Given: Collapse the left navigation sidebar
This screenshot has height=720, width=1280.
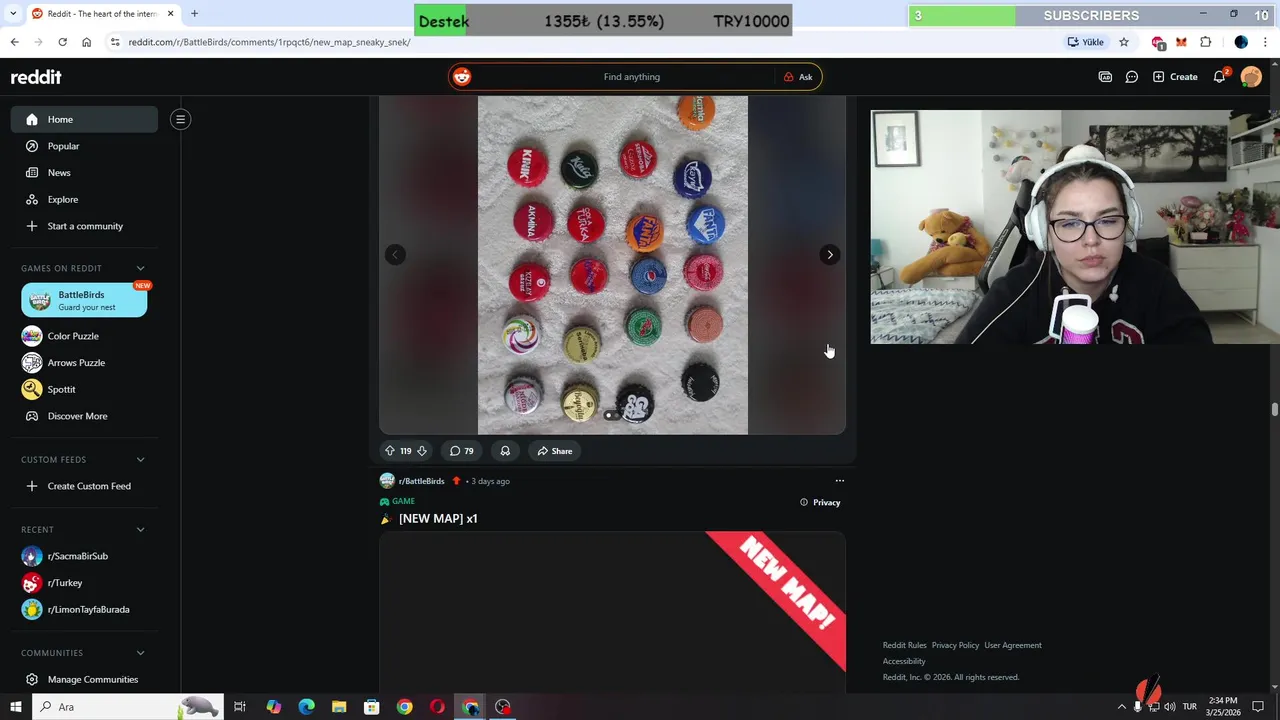Looking at the screenshot, I should pos(180,119).
